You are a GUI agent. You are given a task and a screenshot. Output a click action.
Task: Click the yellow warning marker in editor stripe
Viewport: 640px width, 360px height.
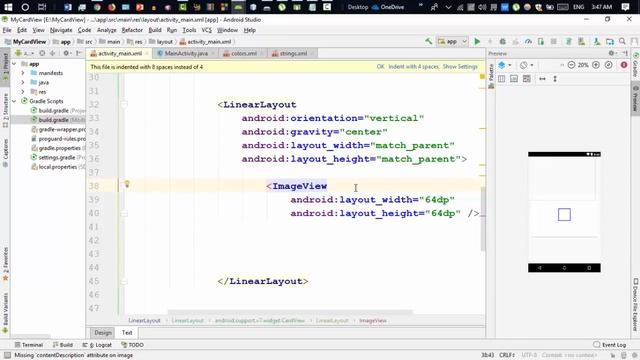482,77
